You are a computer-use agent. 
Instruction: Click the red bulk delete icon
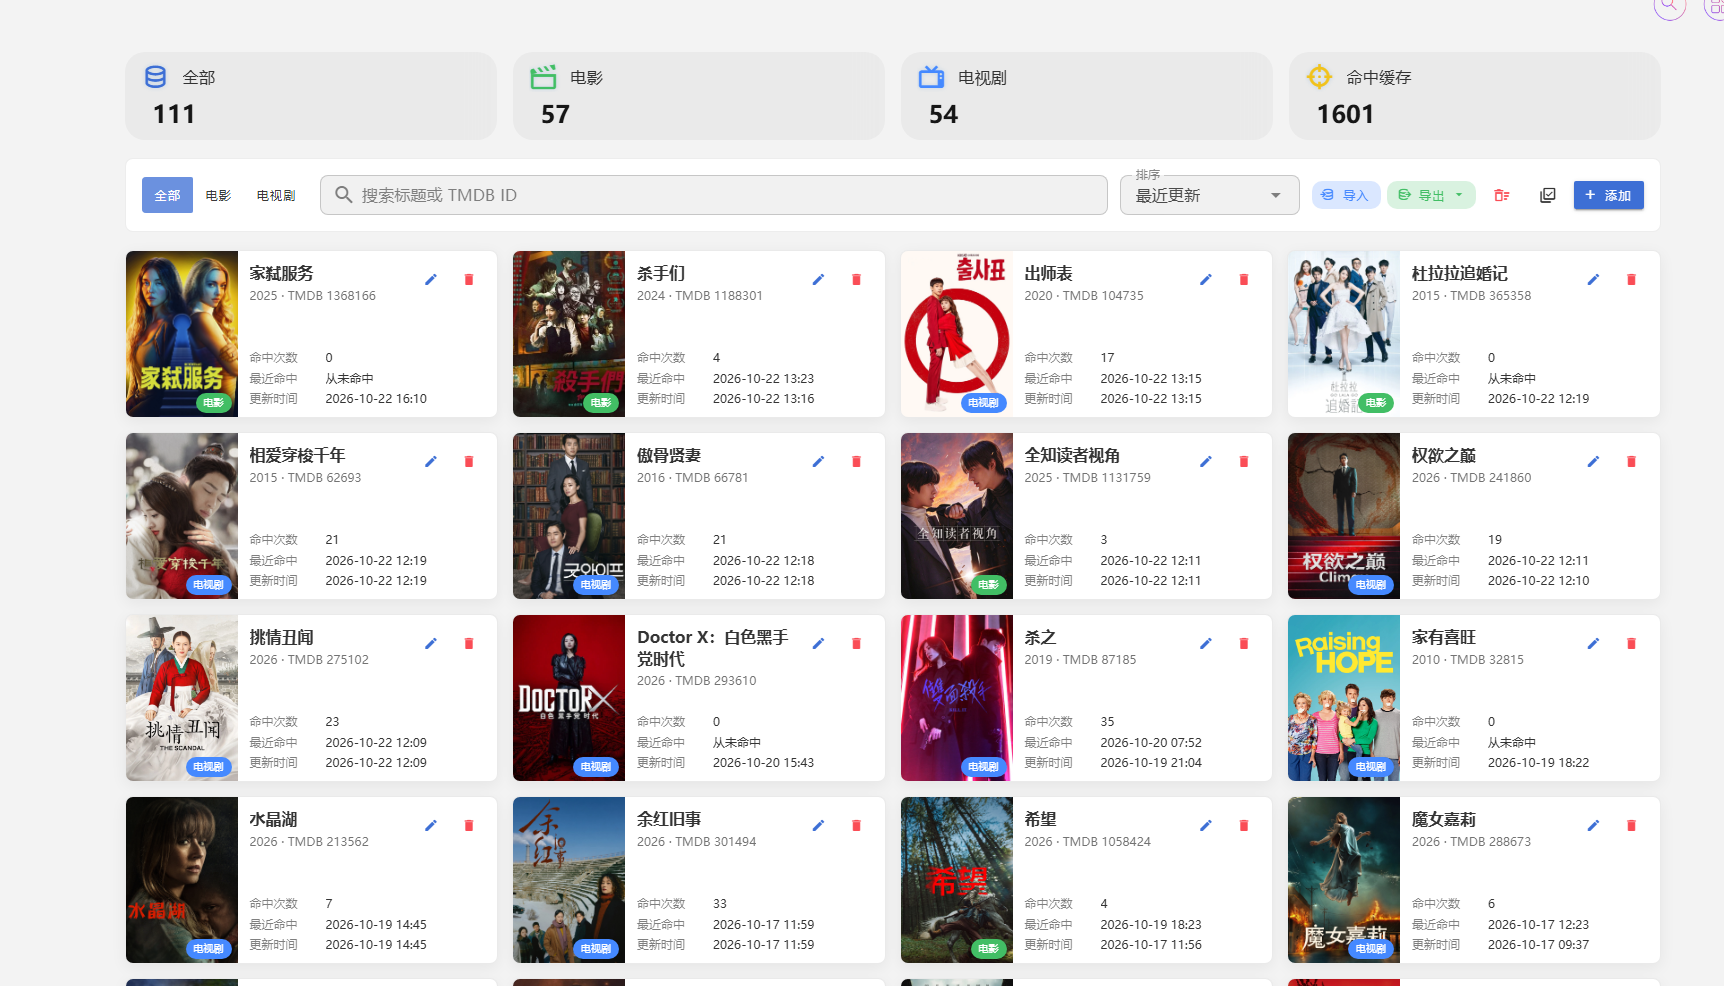point(1502,195)
